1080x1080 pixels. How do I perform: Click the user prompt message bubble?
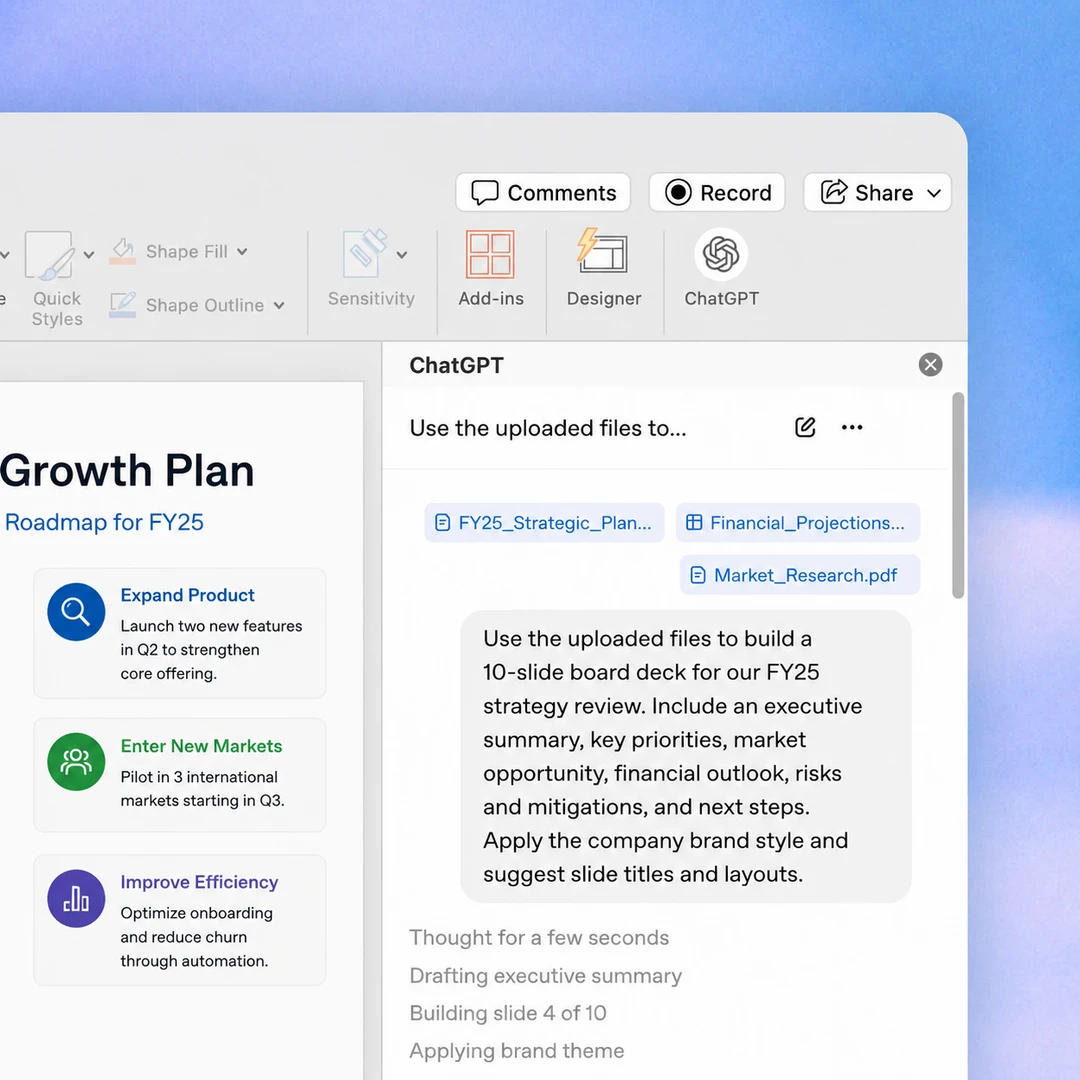pyautogui.click(x=686, y=756)
